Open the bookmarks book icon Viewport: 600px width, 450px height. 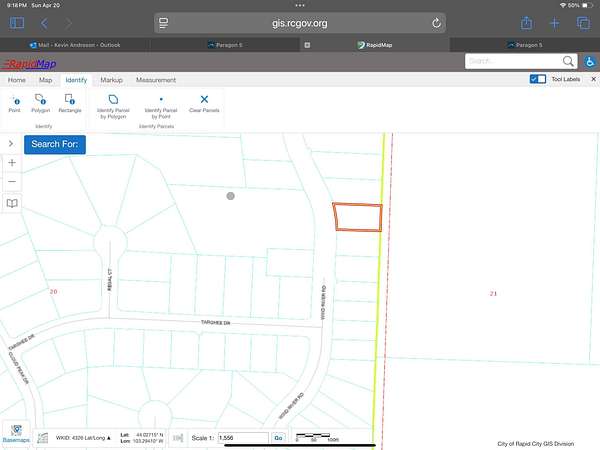12,203
